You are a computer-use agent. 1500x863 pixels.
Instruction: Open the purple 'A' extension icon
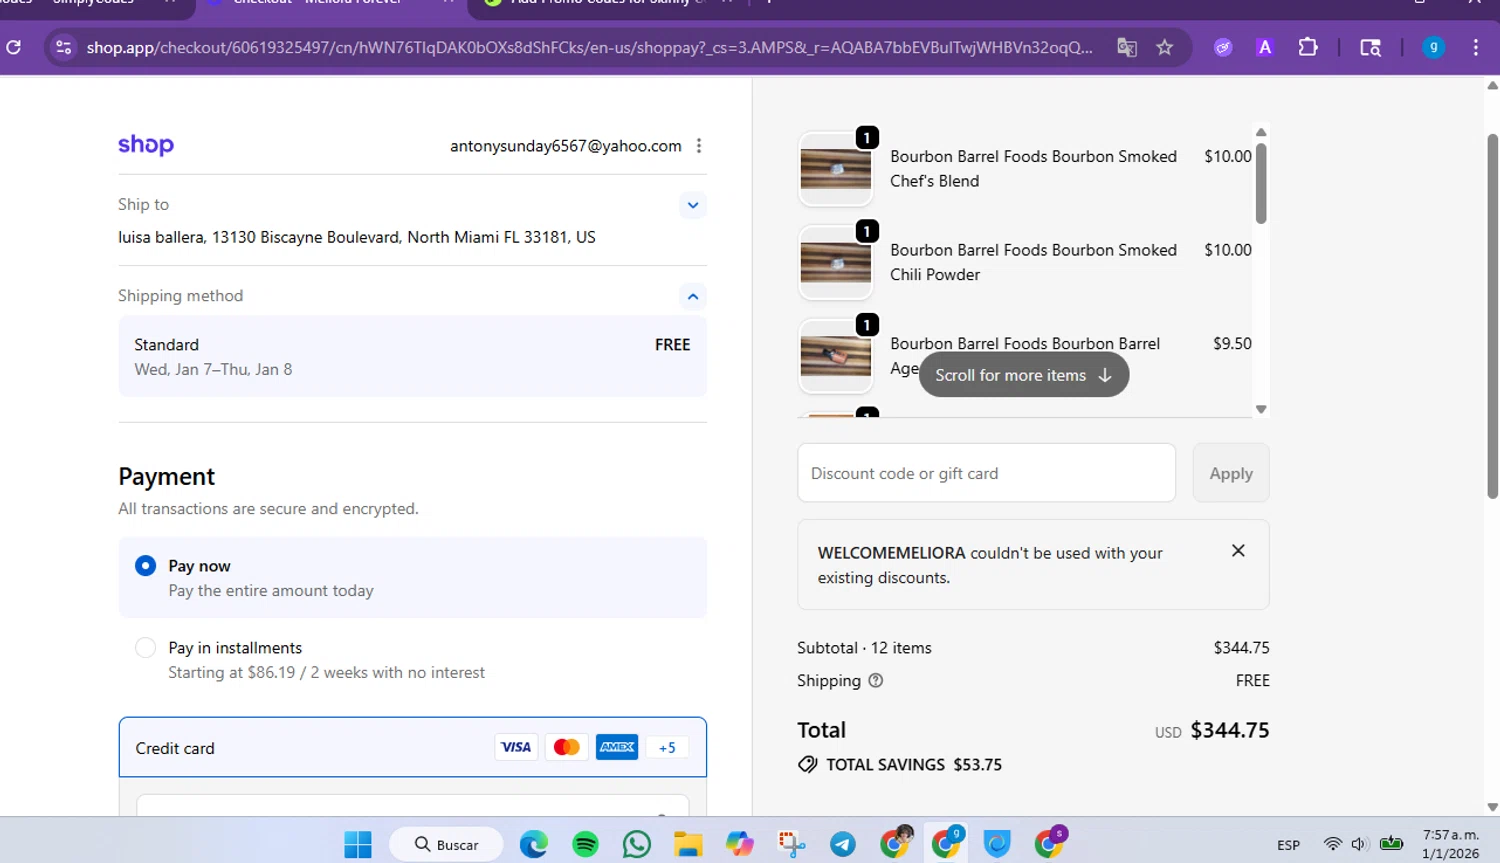tap(1265, 47)
